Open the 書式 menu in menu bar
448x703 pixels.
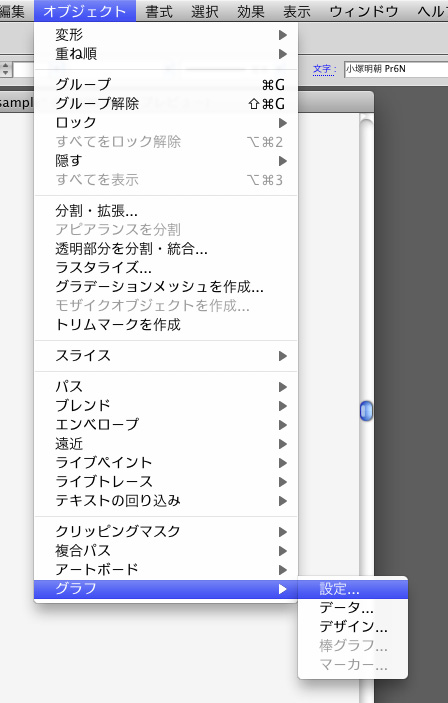point(159,11)
